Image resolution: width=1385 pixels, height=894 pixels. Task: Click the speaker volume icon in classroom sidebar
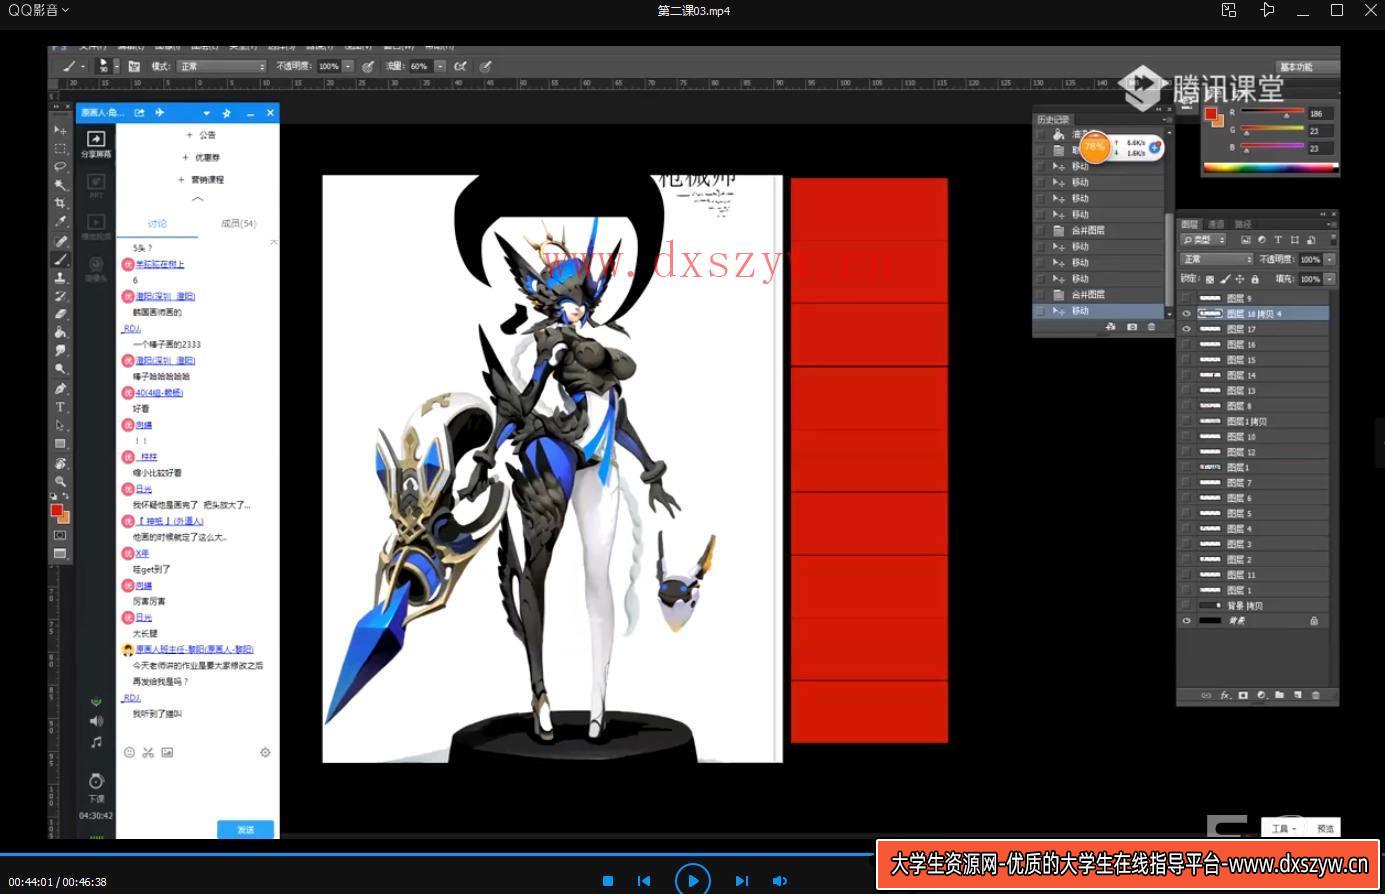pos(96,721)
